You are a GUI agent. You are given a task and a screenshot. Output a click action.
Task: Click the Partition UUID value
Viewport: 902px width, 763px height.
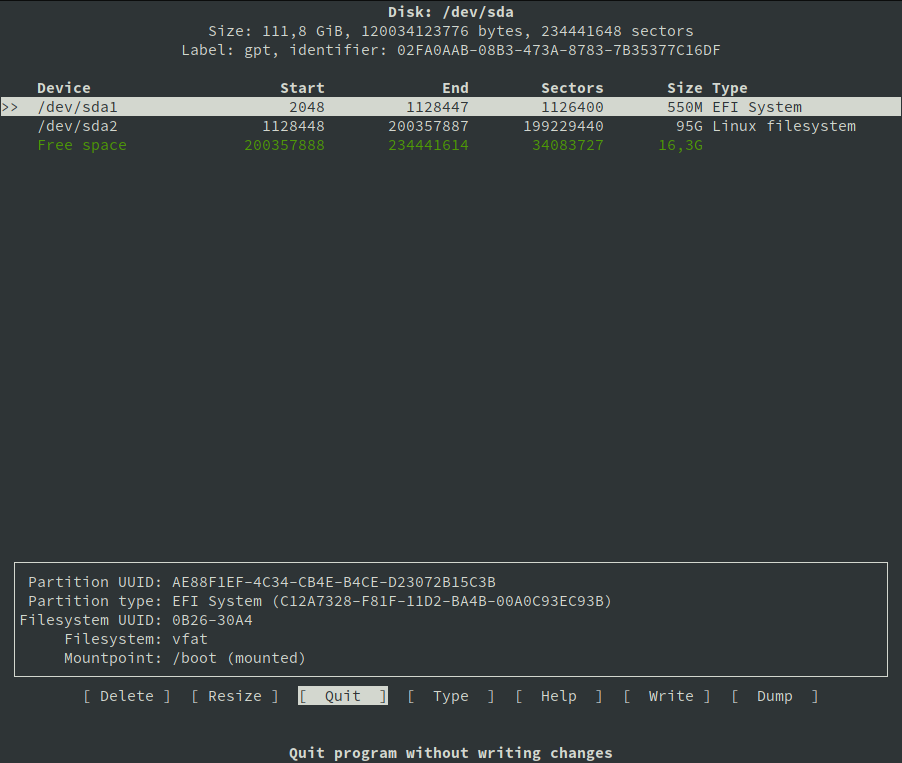[334, 582]
